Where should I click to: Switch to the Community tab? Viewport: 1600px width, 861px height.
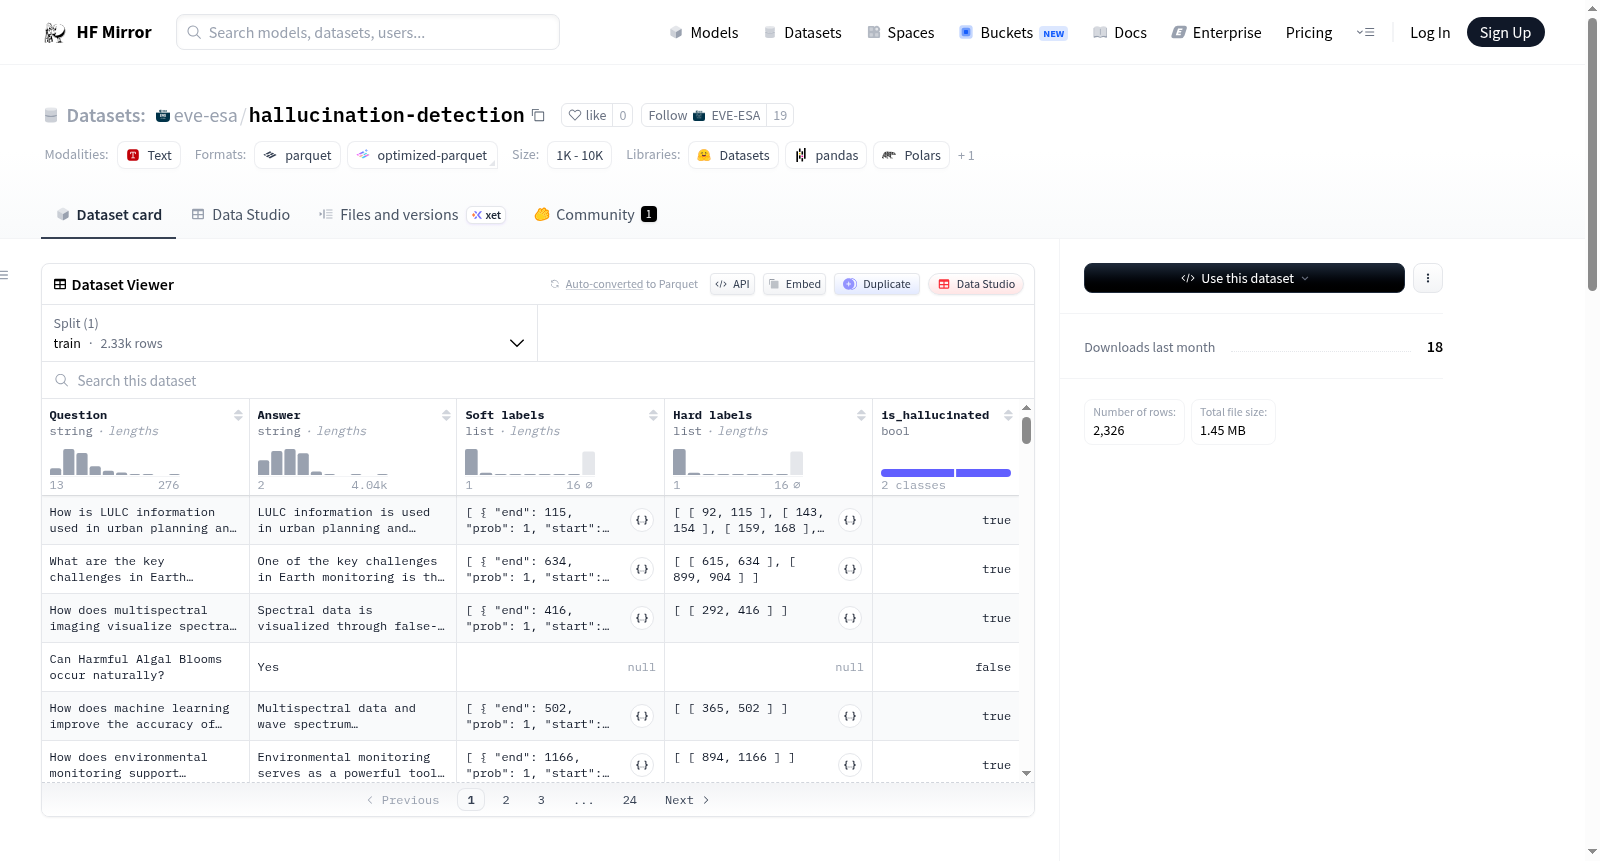pos(595,214)
